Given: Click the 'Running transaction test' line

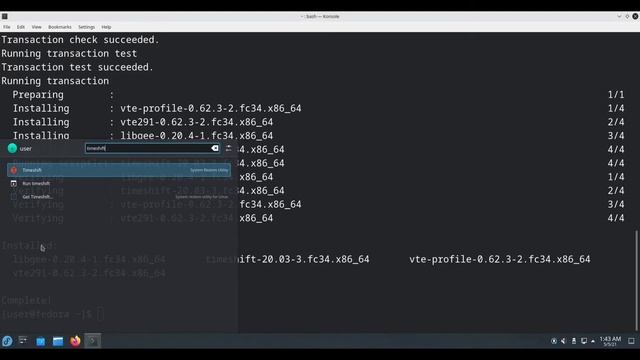Looking at the screenshot, I should coord(69,53).
